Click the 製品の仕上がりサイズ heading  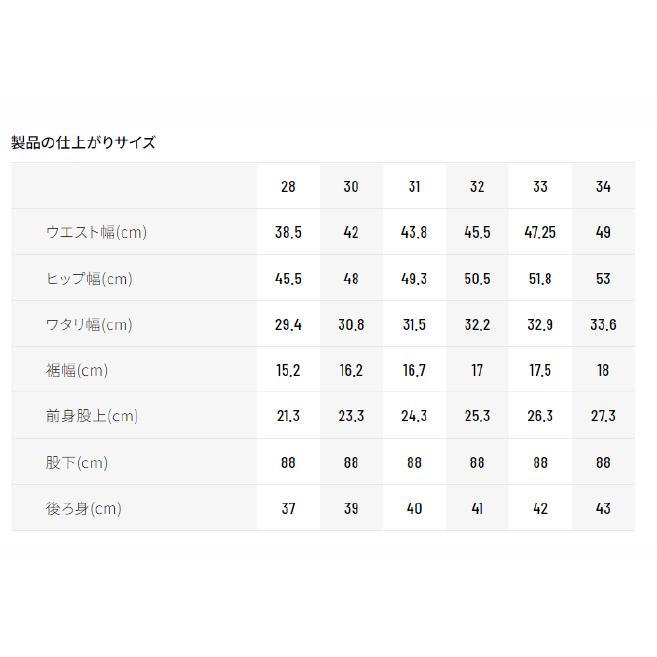(x=83, y=143)
